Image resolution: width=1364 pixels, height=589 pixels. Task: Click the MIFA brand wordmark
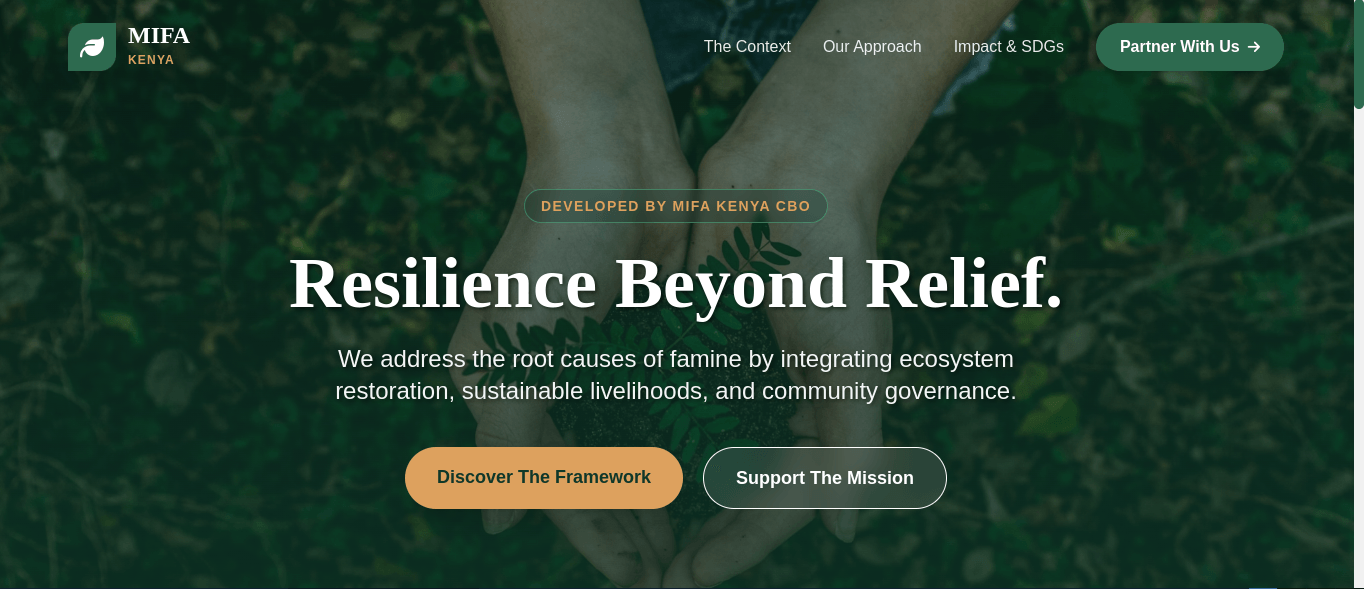pos(159,36)
